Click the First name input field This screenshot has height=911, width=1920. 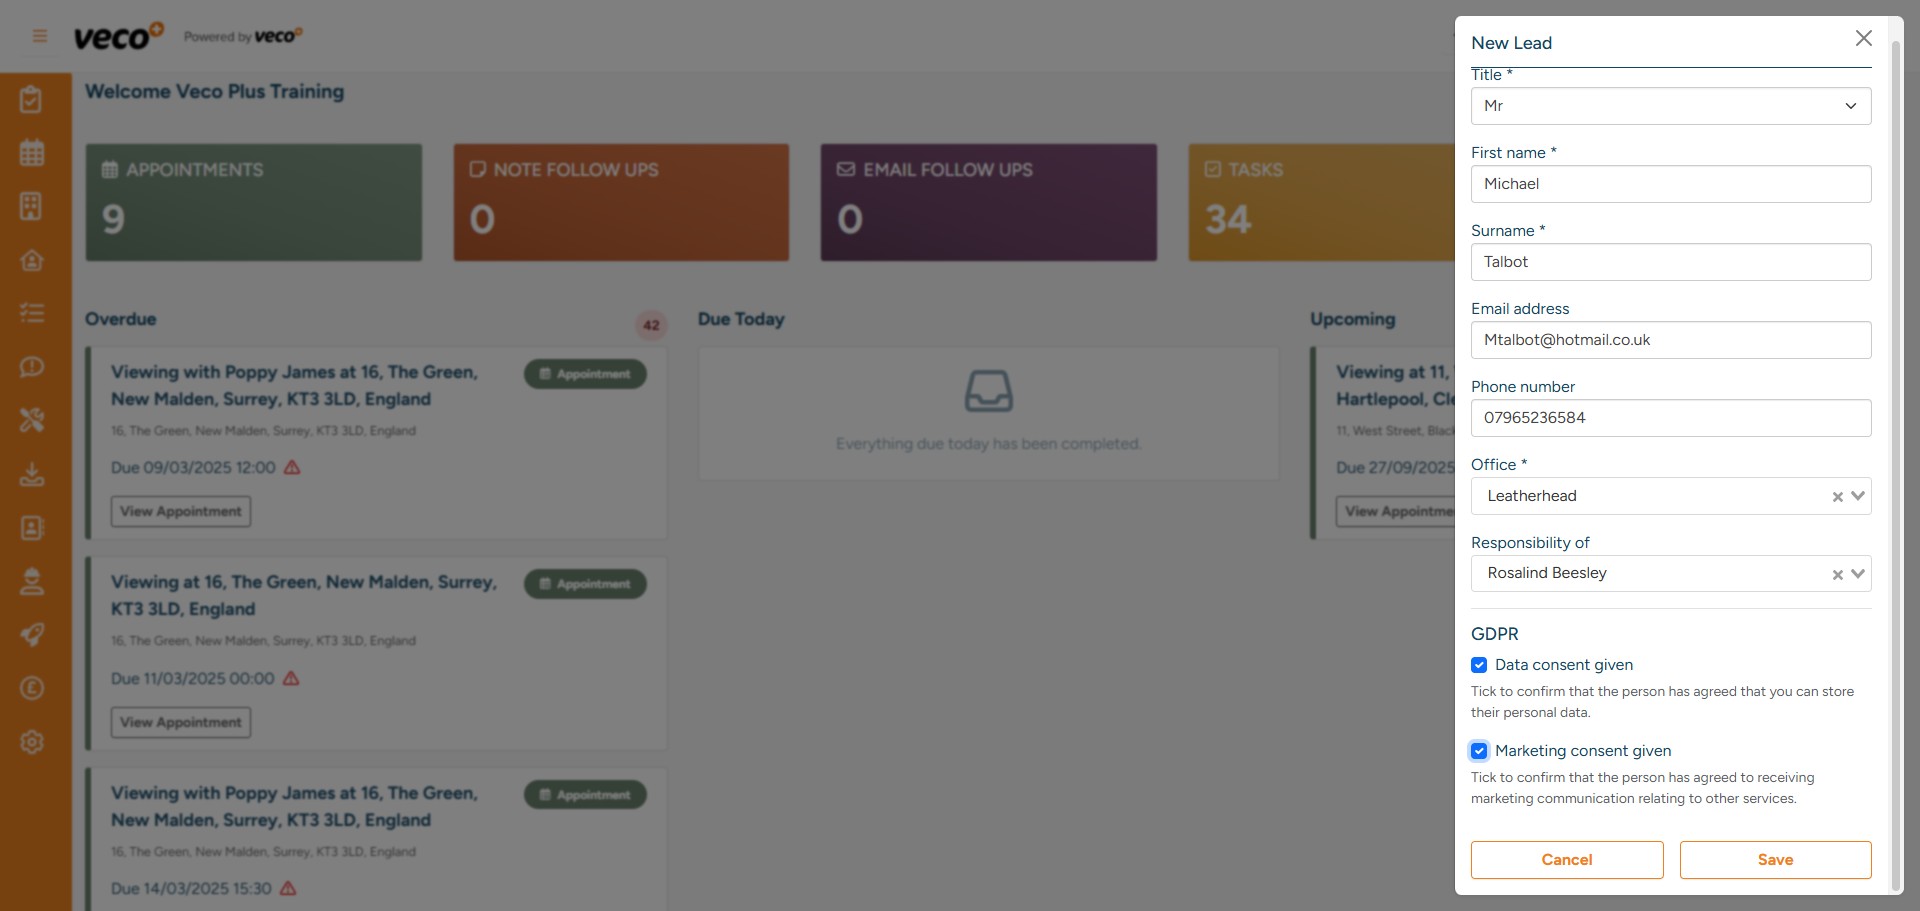1670,184
